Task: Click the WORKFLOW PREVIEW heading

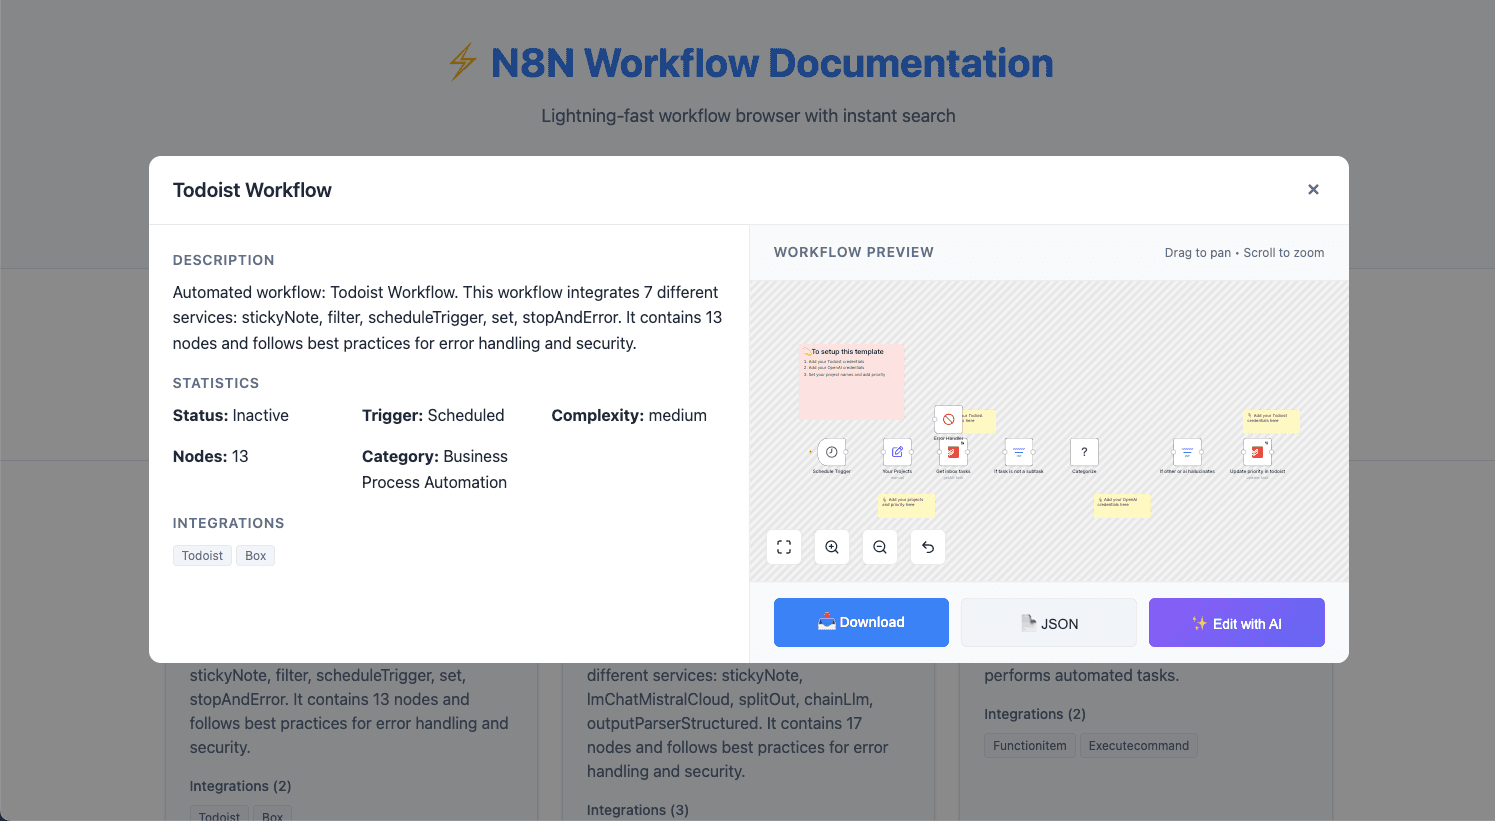Action: point(854,252)
